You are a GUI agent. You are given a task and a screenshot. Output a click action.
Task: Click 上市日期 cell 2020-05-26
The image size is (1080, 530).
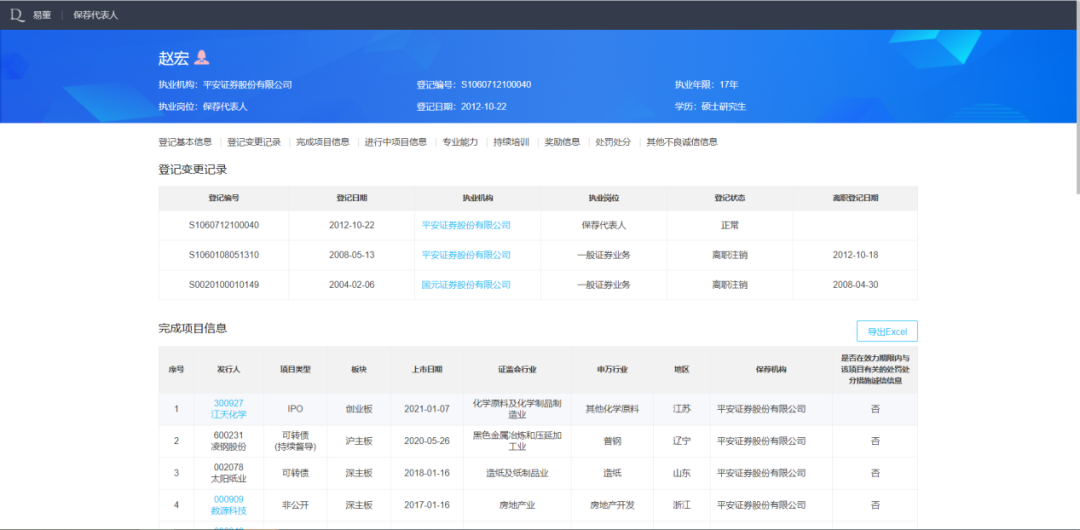[427, 441]
